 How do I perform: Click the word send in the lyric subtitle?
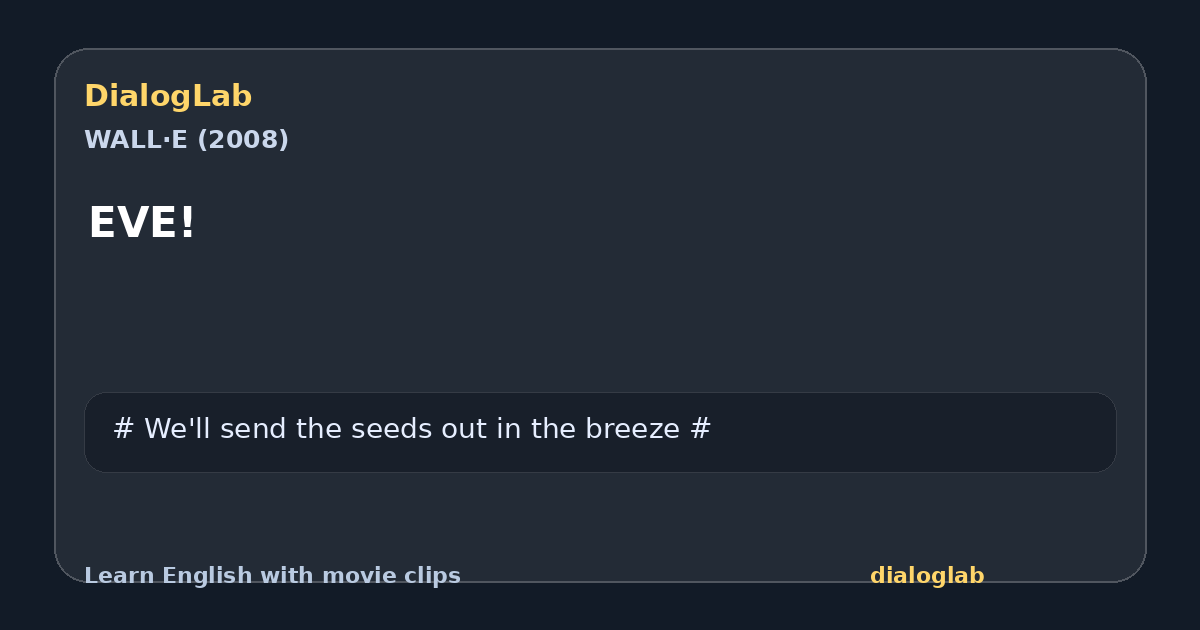tap(256, 429)
